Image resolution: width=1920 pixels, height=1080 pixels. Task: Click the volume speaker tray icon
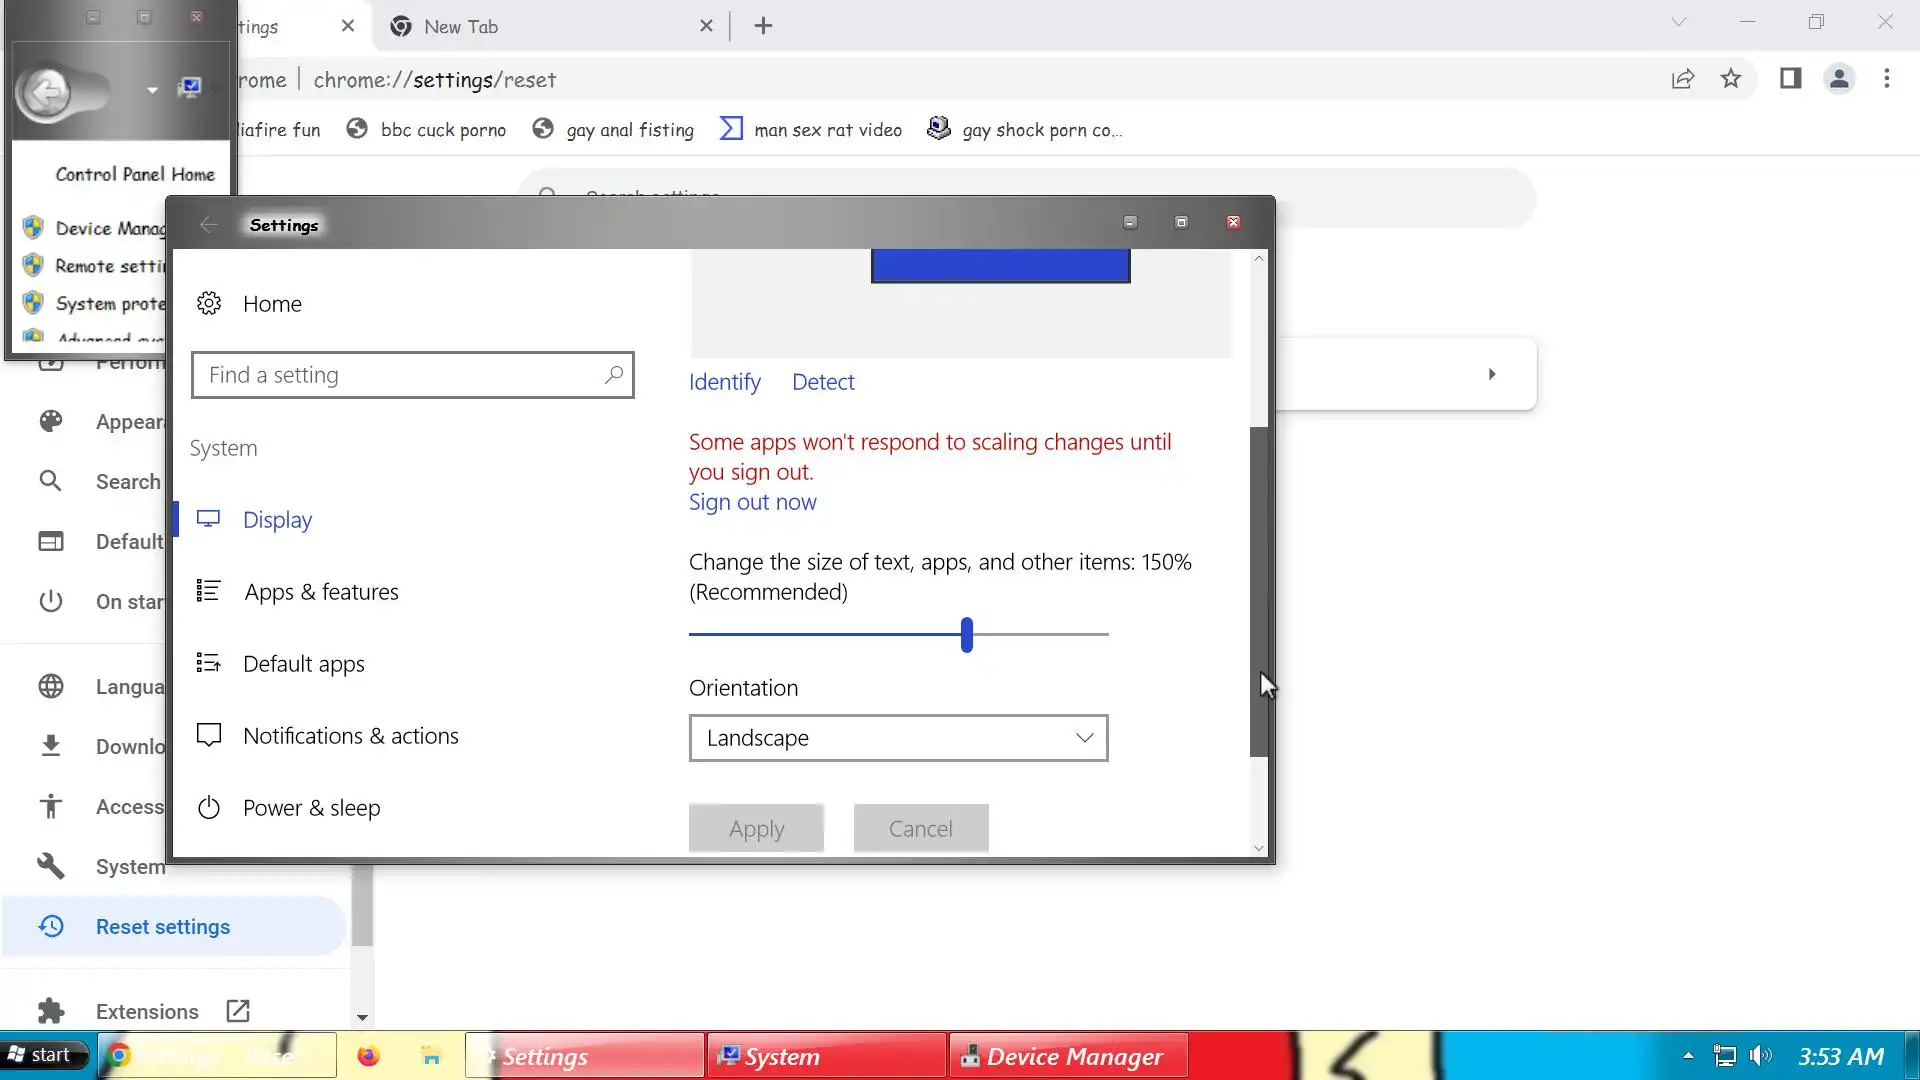point(1760,1056)
